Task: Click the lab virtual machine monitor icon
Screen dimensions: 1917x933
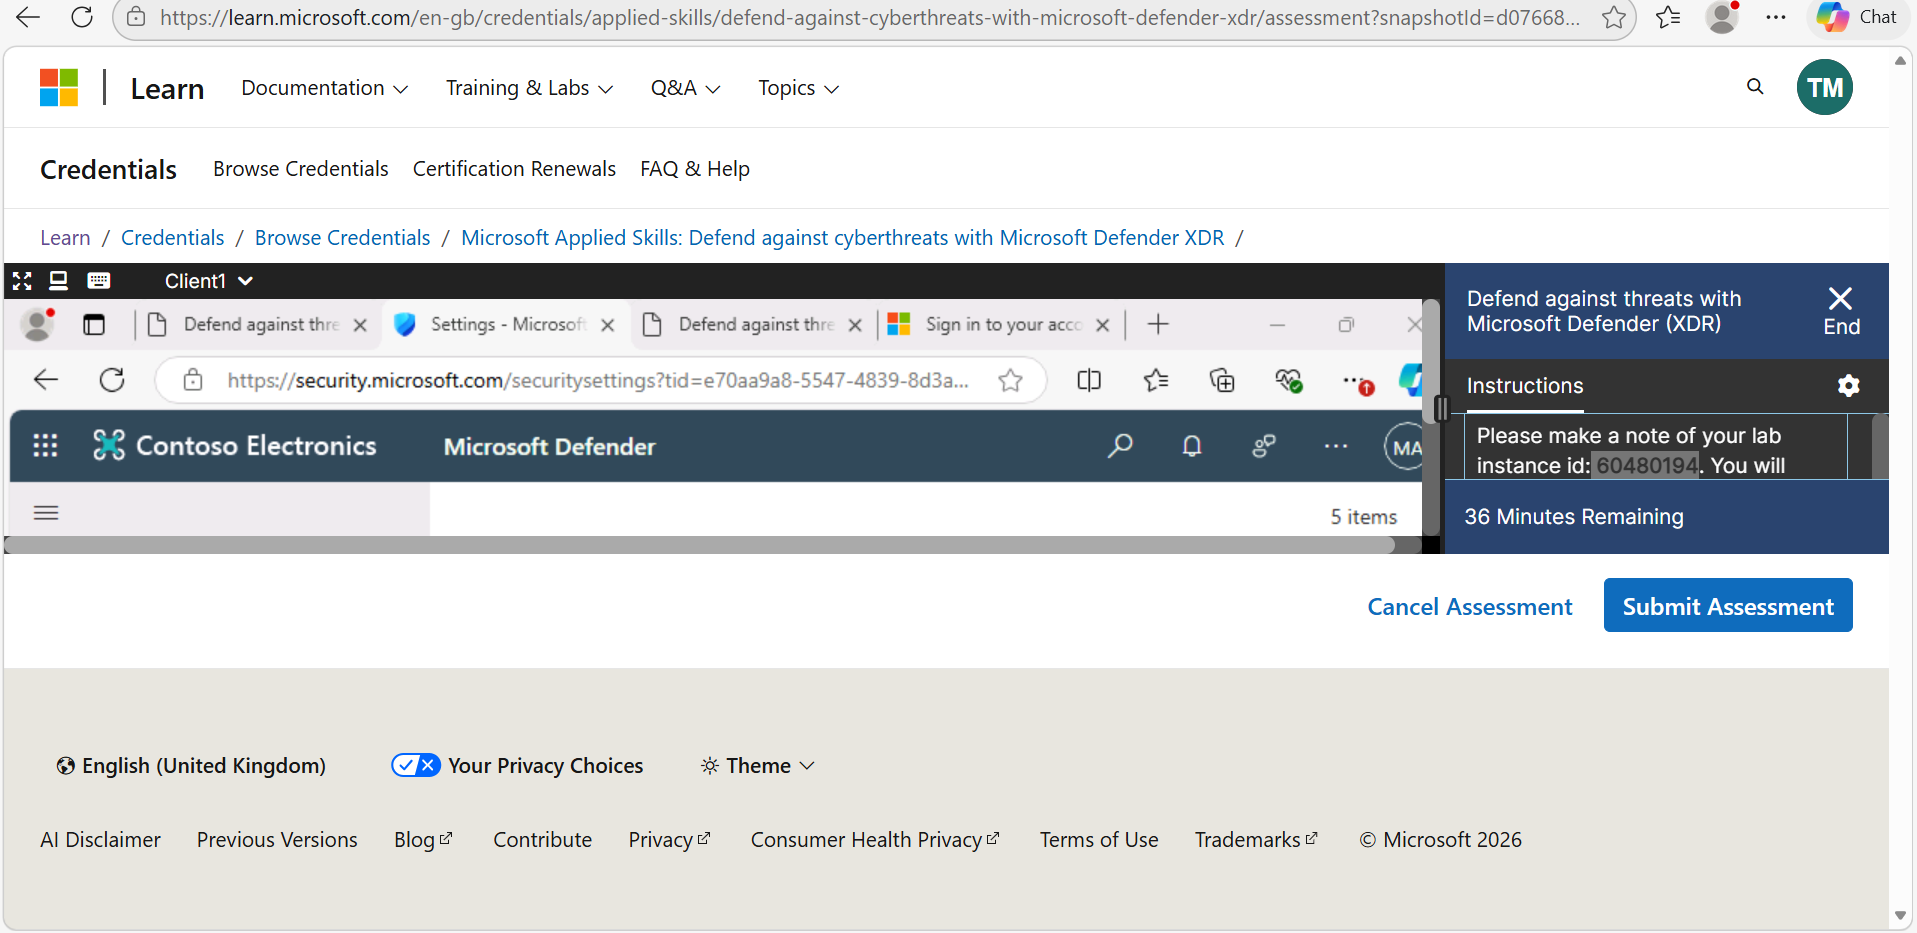Action: pyautogui.click(x=59, y=281)
